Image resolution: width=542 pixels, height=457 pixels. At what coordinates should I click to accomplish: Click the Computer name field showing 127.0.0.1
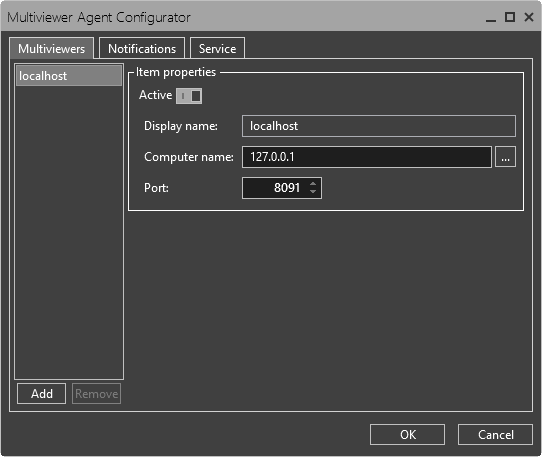pyautogui.click(x=367, y=157)
